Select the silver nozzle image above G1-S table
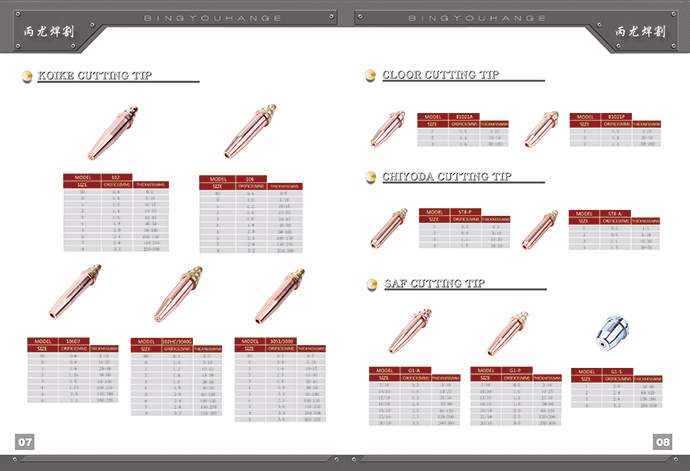 point(613,333)
